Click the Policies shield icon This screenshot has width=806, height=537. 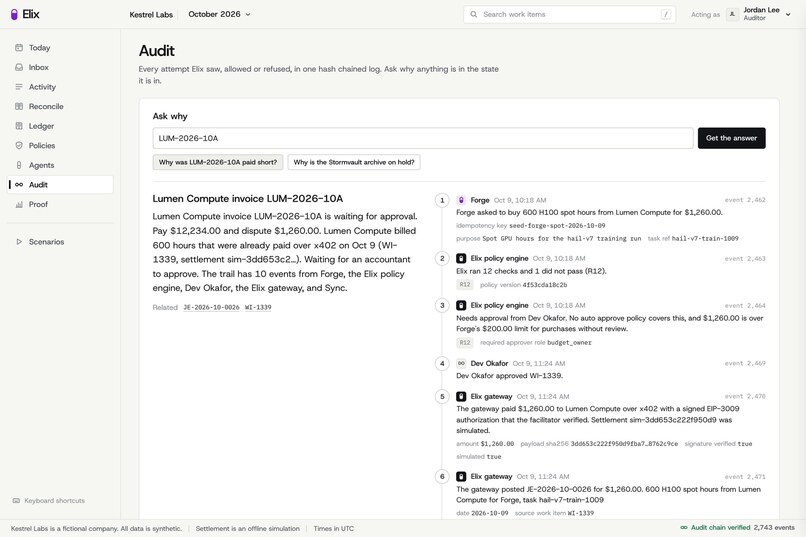tap(19, 145)
